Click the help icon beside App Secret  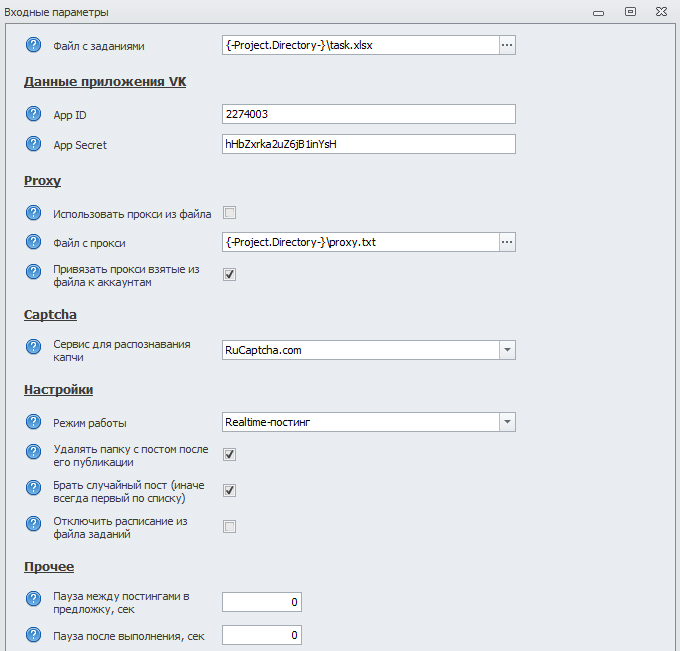[33, 144]
